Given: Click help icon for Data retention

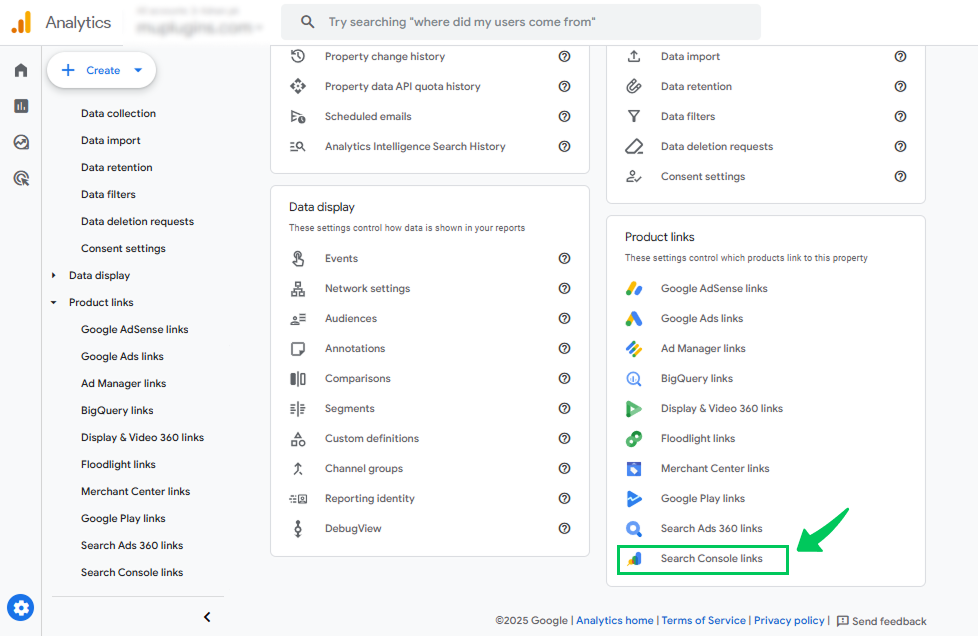Looking at the screenshot, I should pyautogui.click(x=900, y=86).
